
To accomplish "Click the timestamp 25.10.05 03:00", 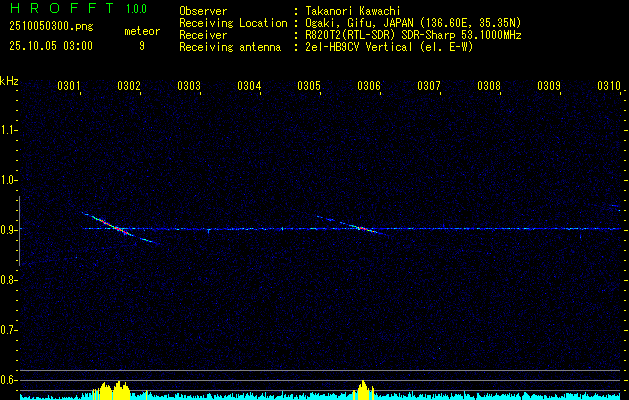I will click(x=51, y=46).
